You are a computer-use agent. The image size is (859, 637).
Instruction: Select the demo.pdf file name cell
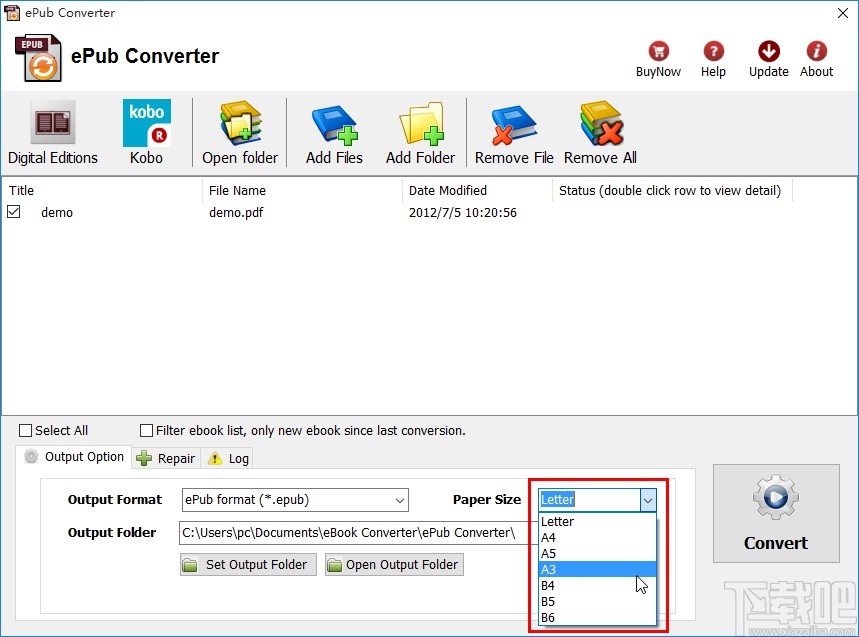click(236, 213)
